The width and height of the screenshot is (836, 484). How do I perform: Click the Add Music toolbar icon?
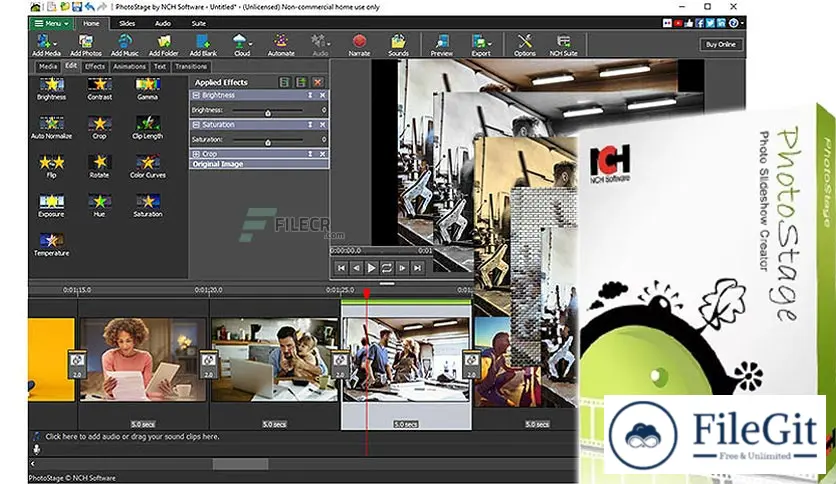[125, 42]
